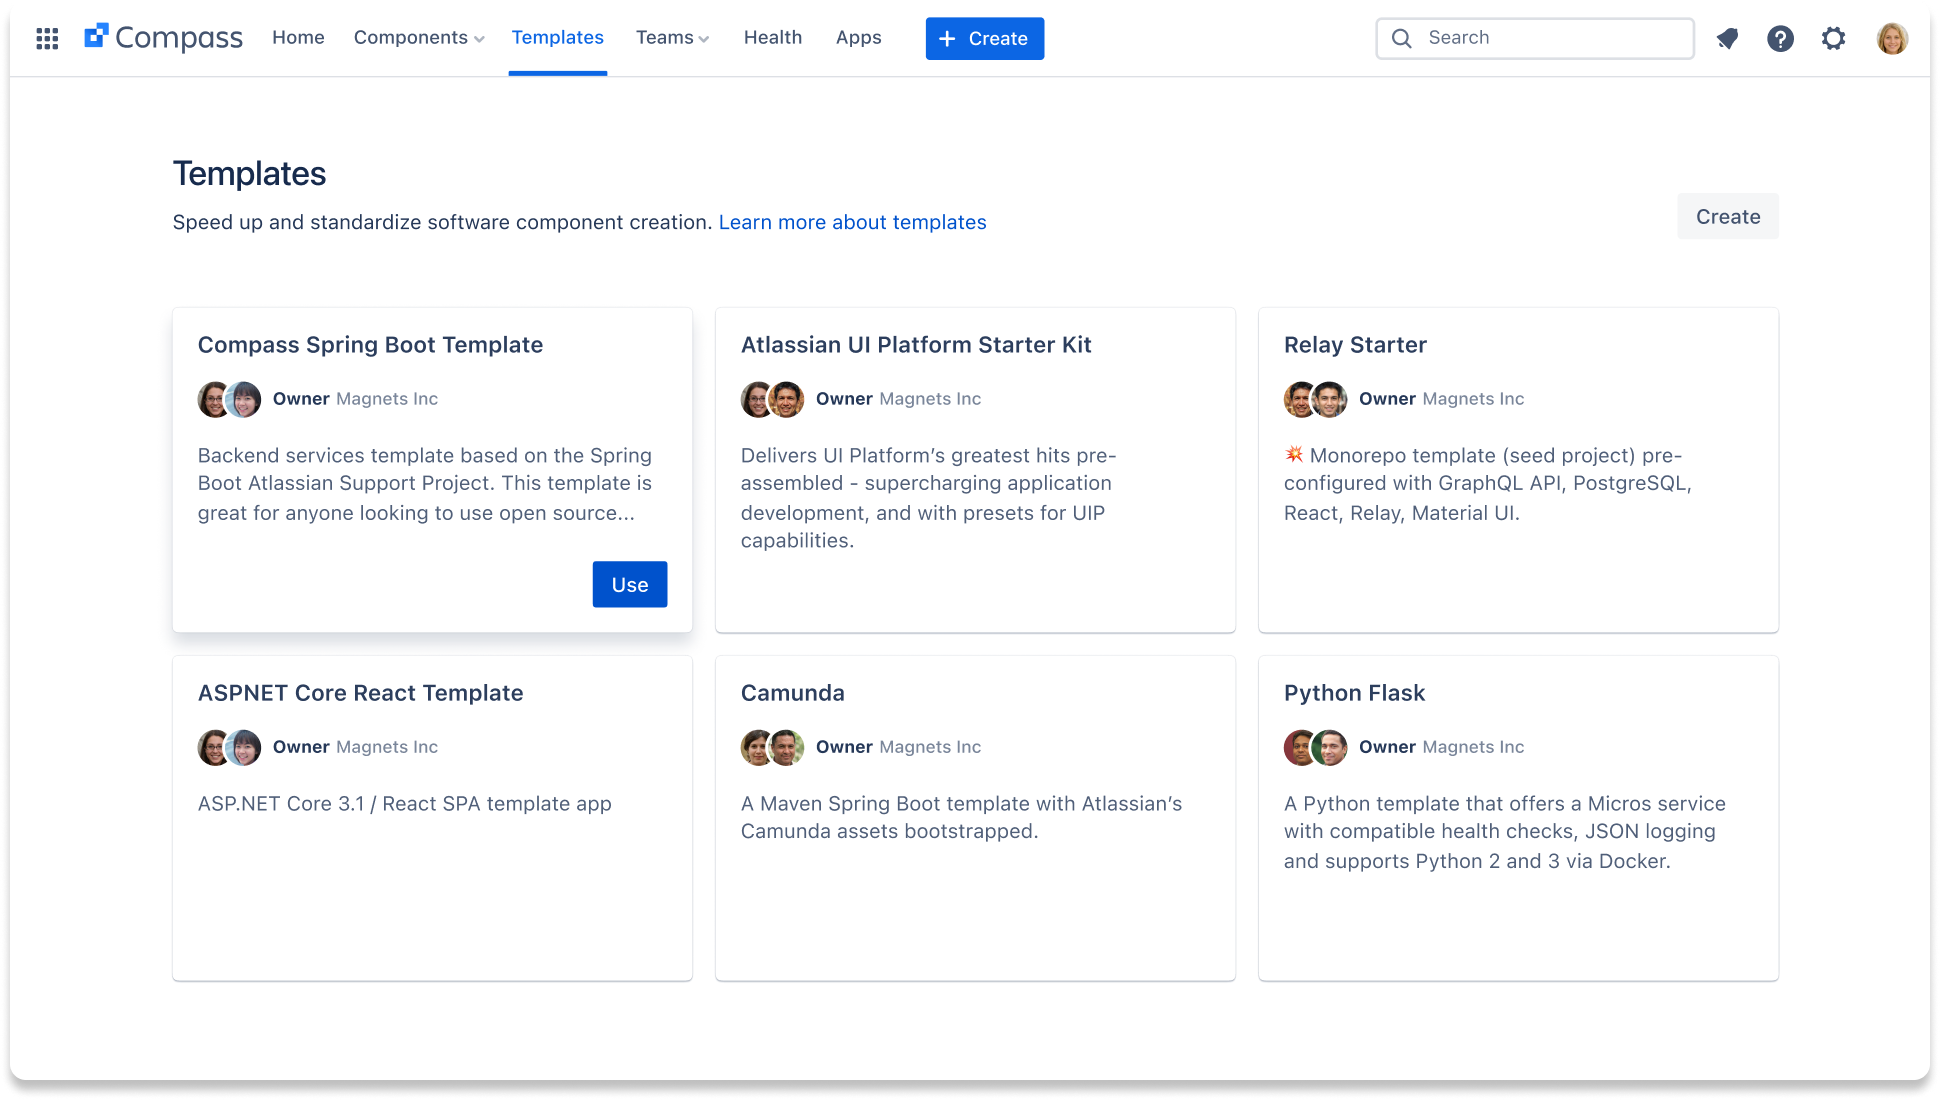1940x1100 pixels.
Task: Click the owner avatars on Relay Starter
Action: tap(1314, 399)
